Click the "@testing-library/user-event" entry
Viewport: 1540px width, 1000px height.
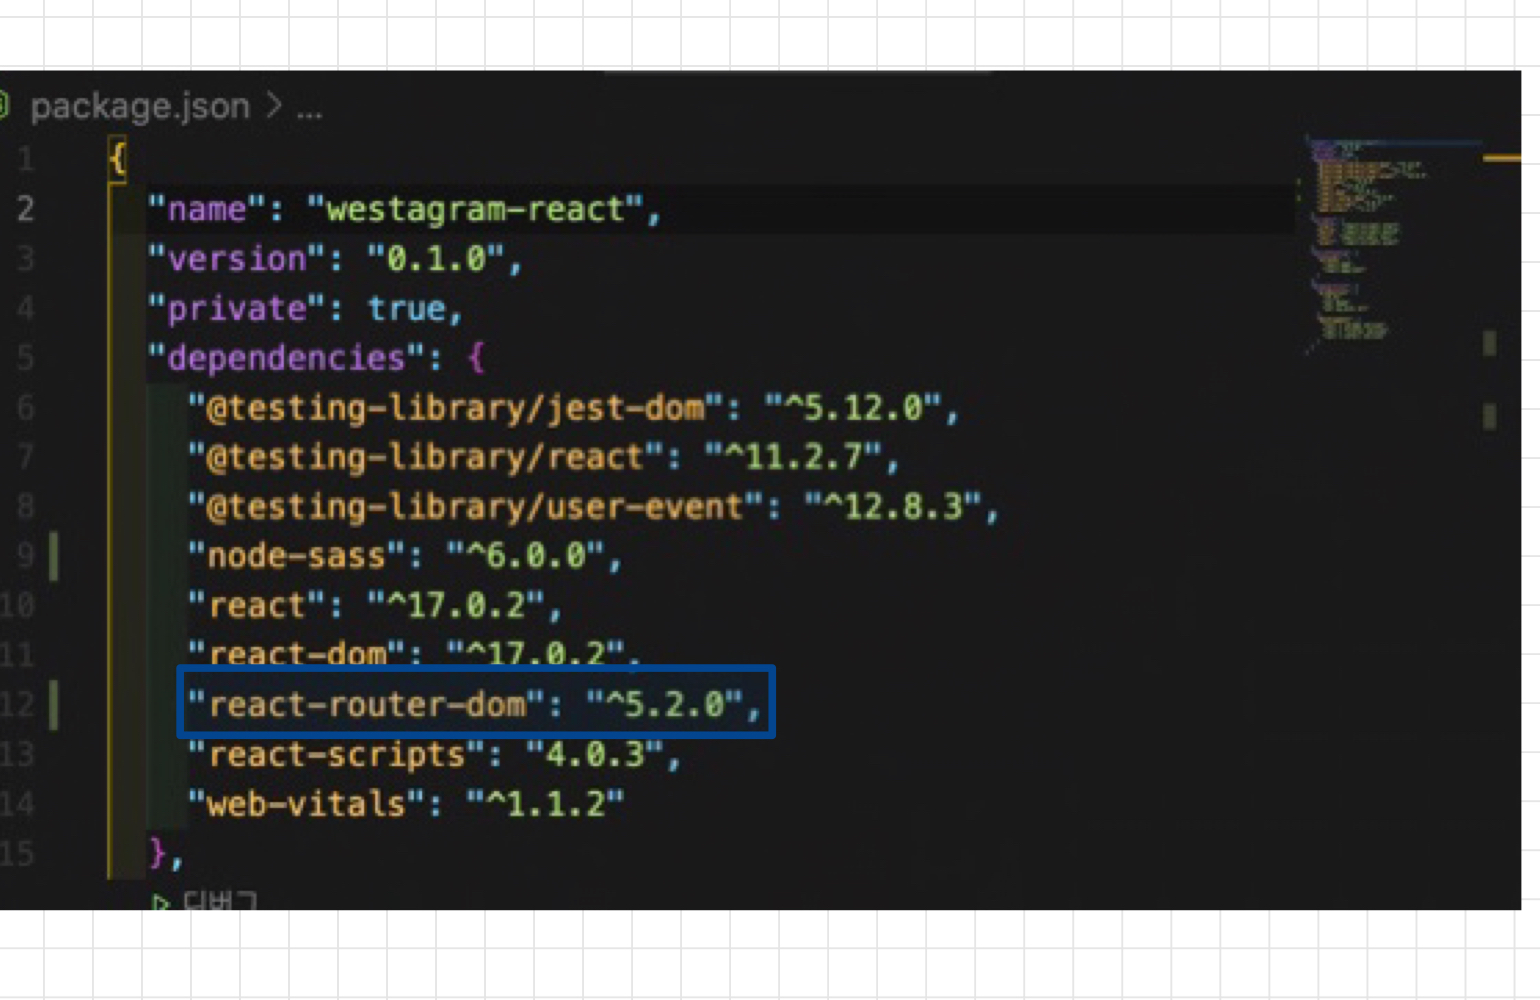tap(475, 507)
